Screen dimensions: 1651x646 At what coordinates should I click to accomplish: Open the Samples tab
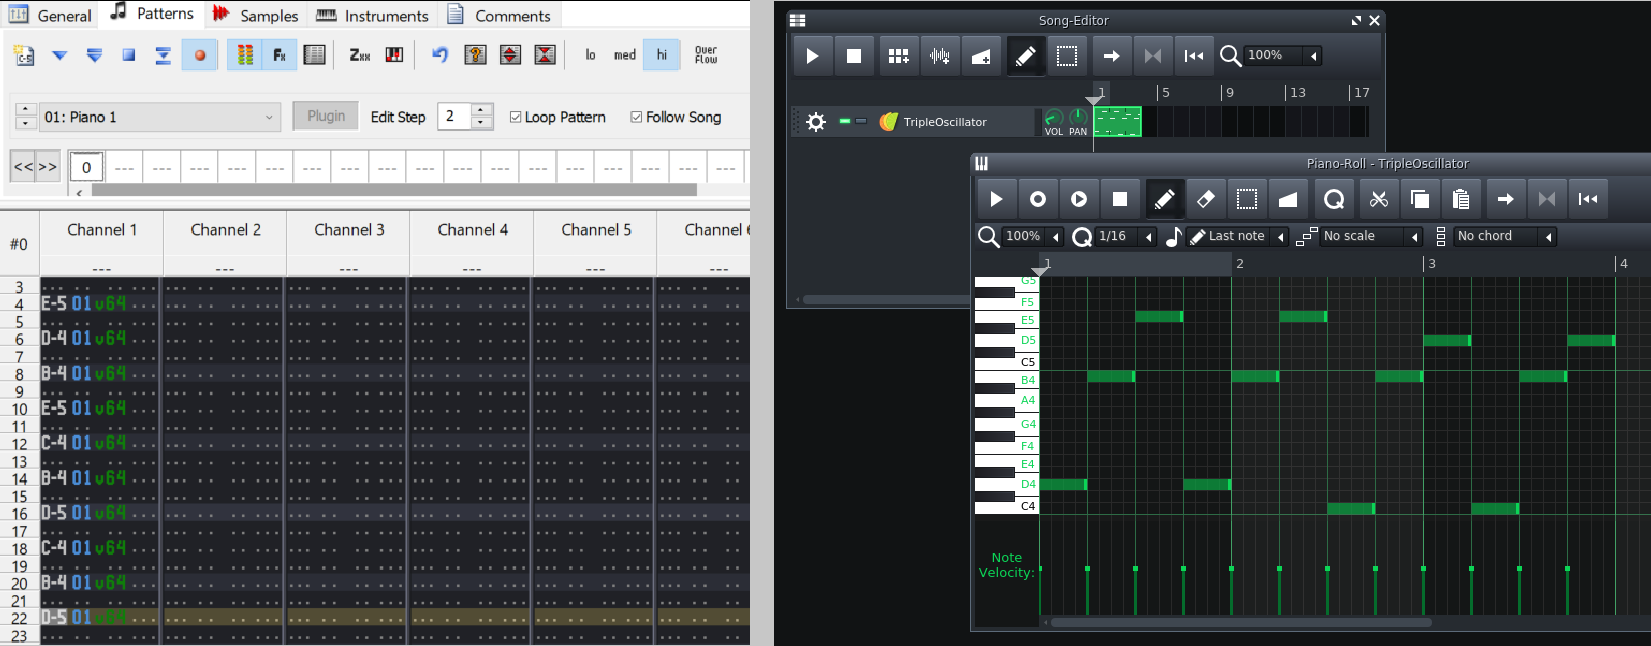[x=255, y=15]
